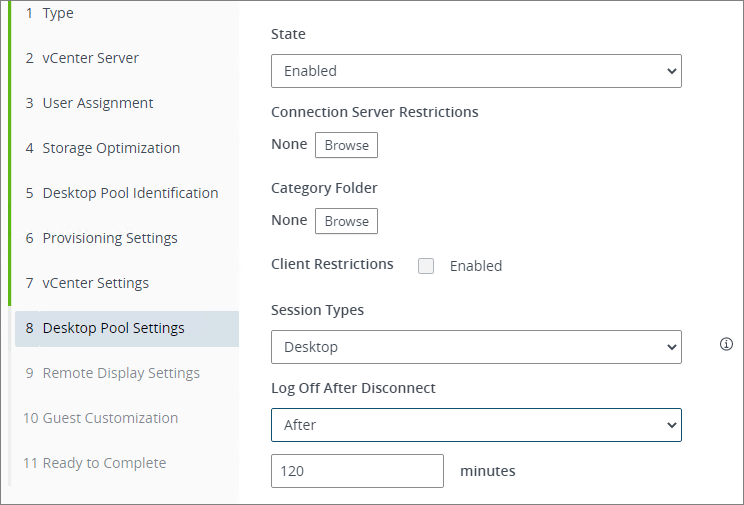Image resolution: width=744 pixels, height=505 pixels.
Task: Return to vCenter Settings step
Action: pyautogui.click(x=95, y=283)
